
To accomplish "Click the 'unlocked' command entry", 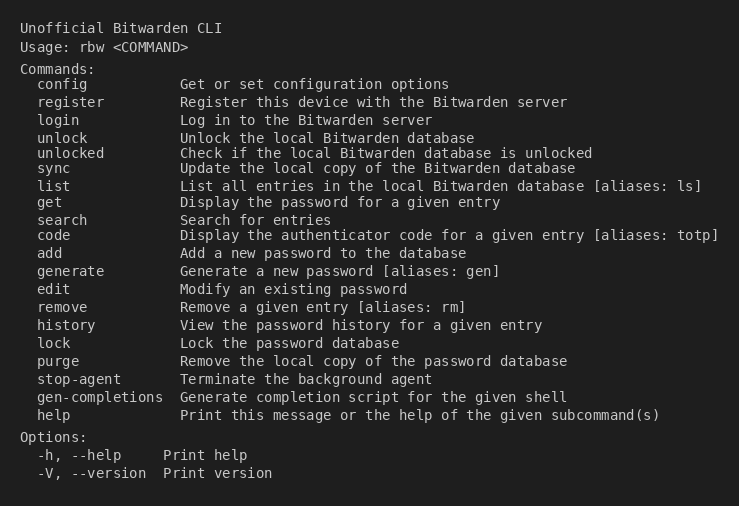I will tap(70, 154).
